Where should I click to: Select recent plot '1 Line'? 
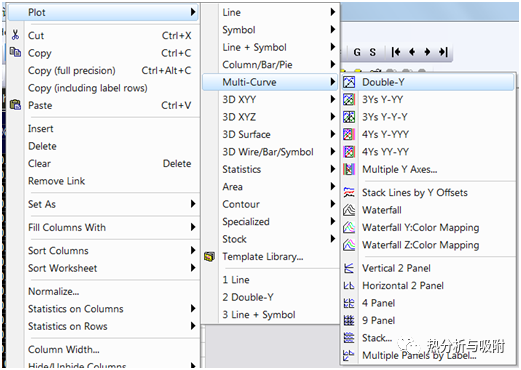270,280
